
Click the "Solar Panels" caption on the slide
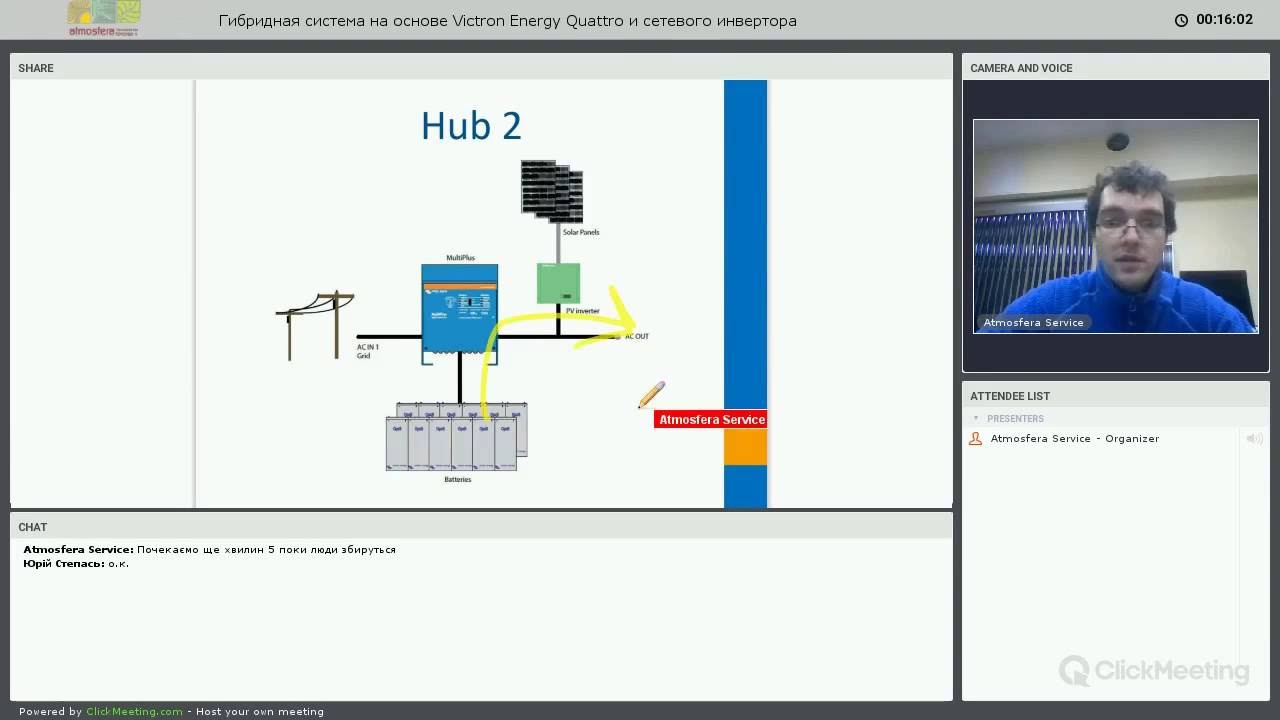pyautogui.click(x=581, y=232)
